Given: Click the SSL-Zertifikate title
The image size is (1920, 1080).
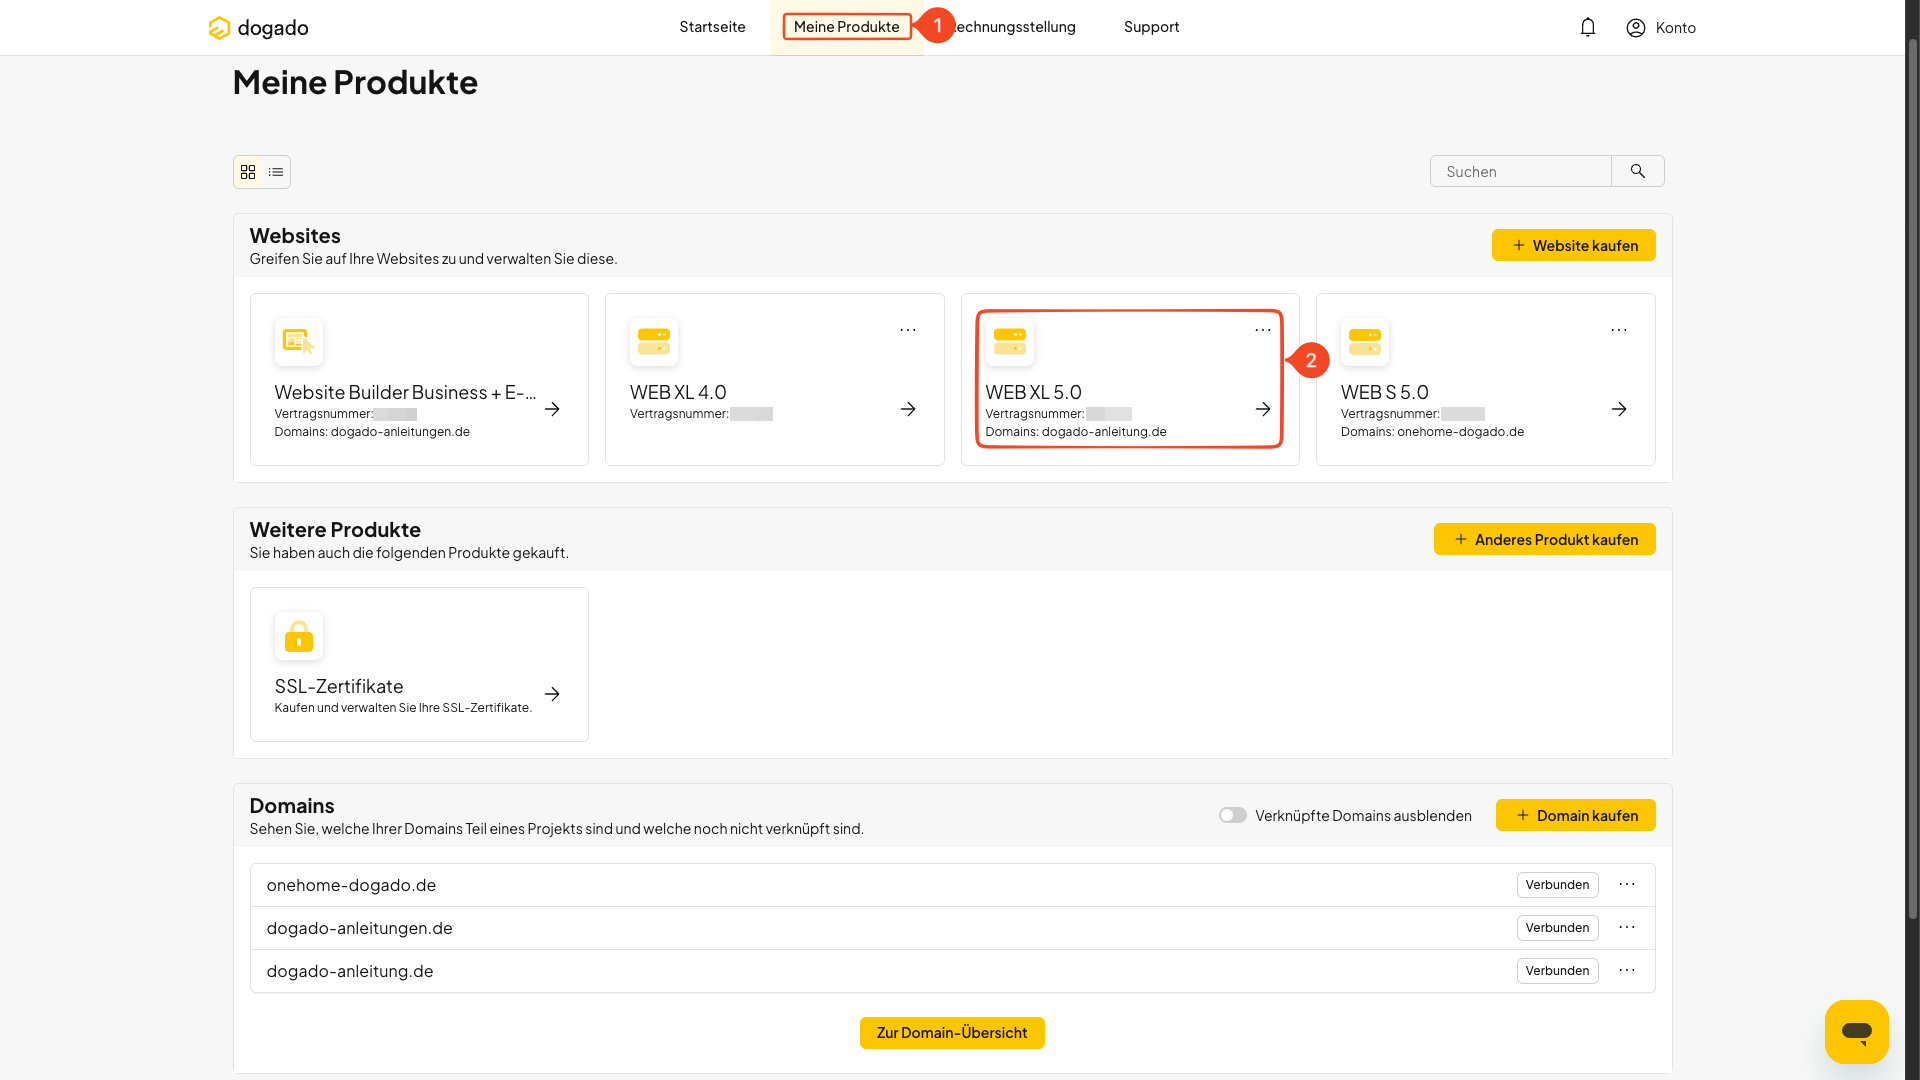Looking at the screenshot, I should pyautogui.click(x=339, y=686).
